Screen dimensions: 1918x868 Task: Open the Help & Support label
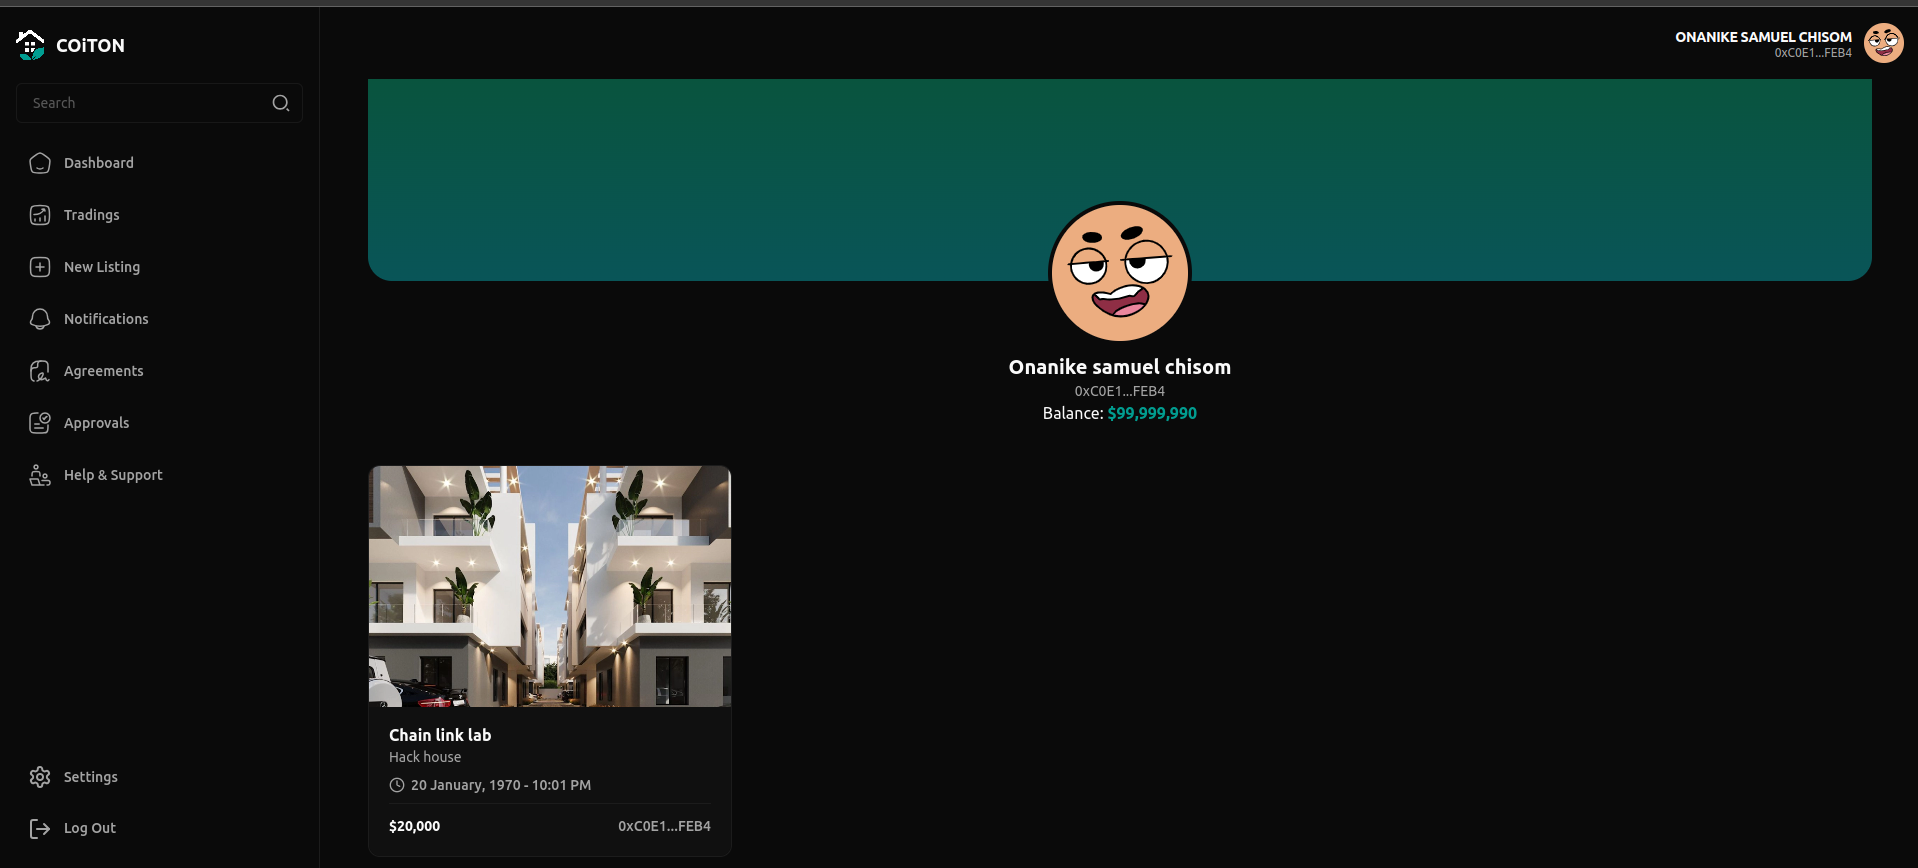(113, 475)
